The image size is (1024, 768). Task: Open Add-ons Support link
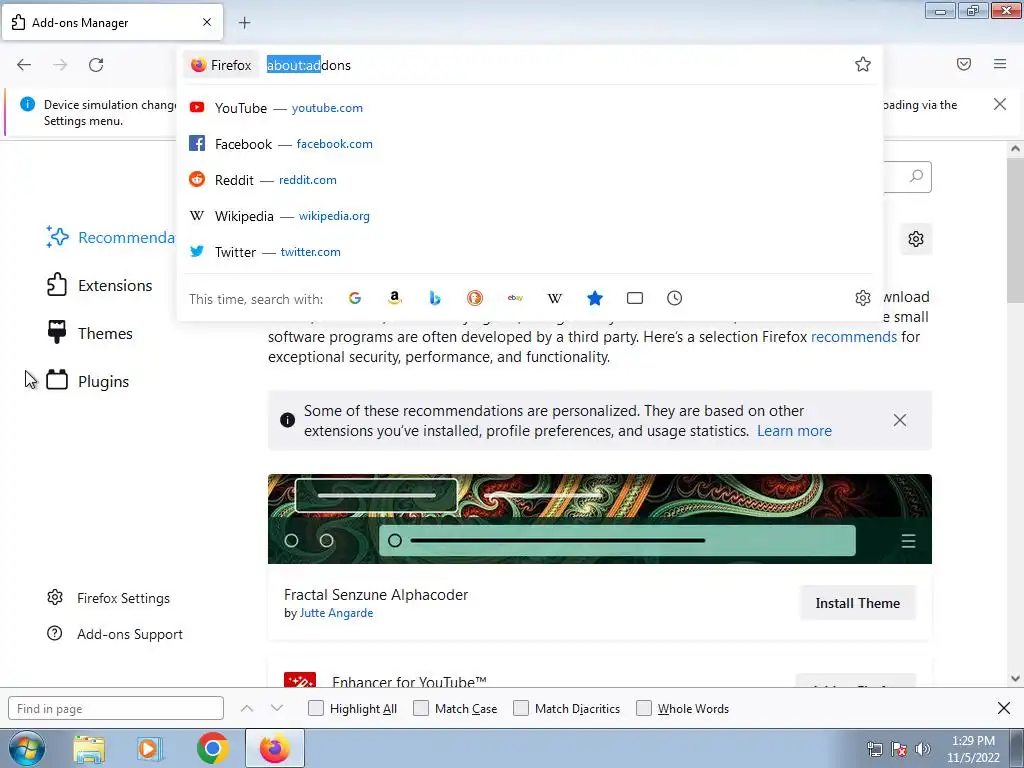(x=115, y=634)
